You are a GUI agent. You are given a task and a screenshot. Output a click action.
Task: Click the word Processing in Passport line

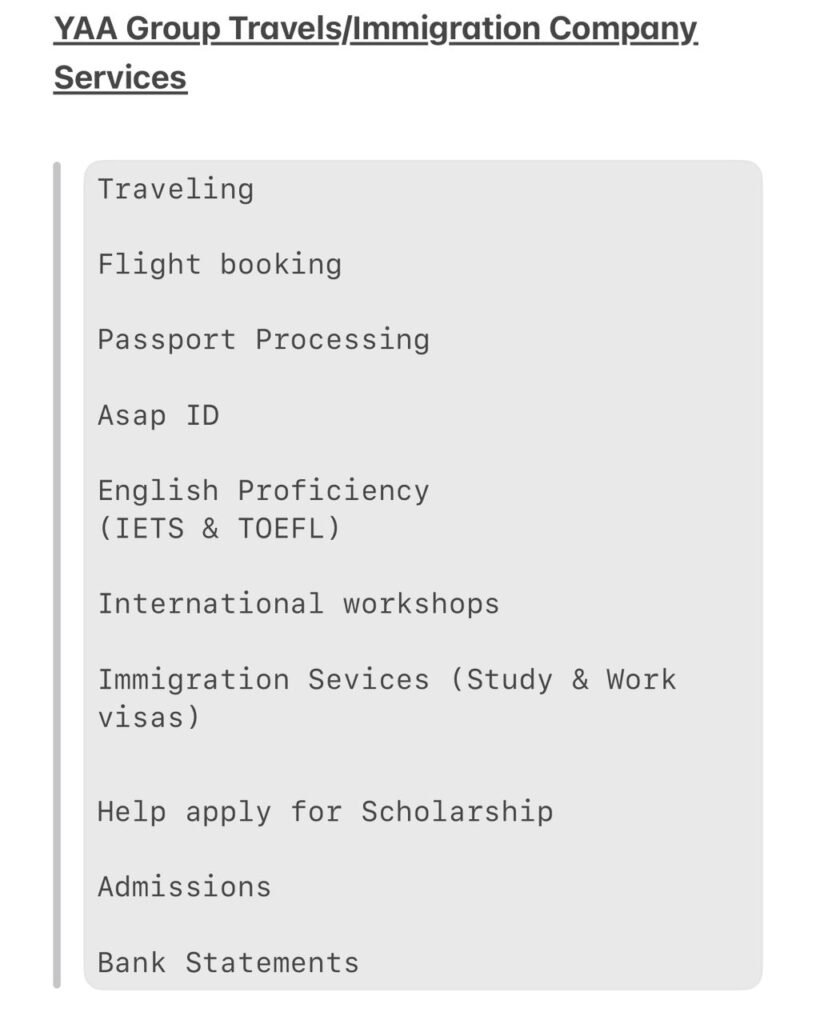(342, 340)
